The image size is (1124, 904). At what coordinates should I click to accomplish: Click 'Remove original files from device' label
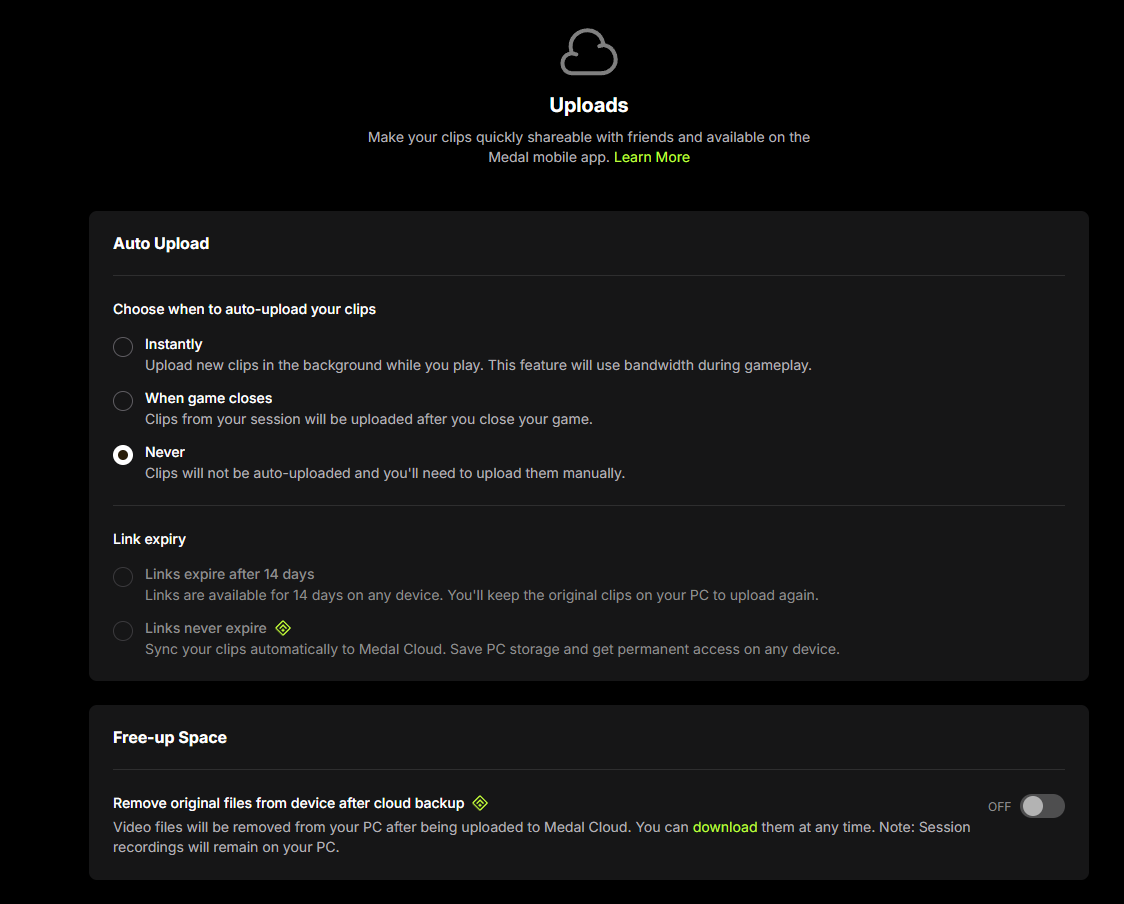289,803
